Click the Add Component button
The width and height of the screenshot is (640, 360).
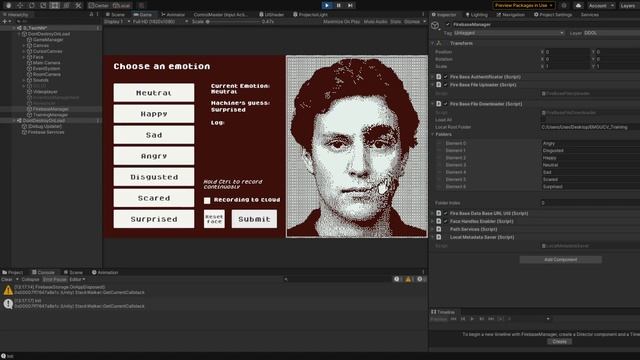coord(560,260)
